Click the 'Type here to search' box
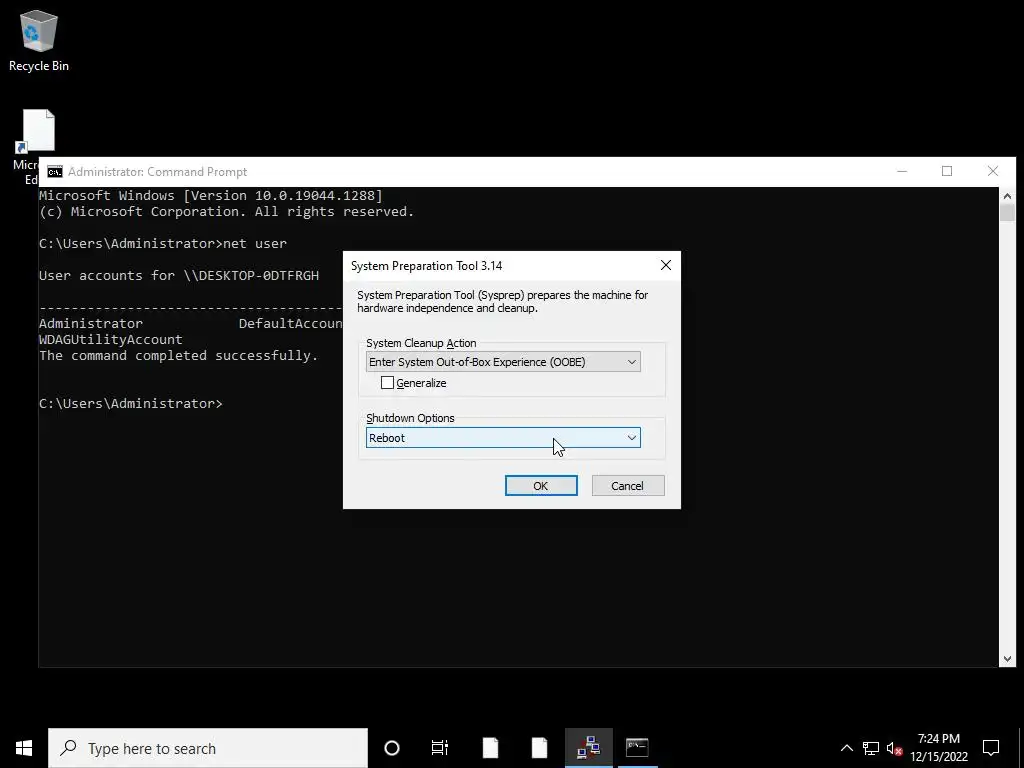The image size is (1024, 768). (x=208, y=748)
